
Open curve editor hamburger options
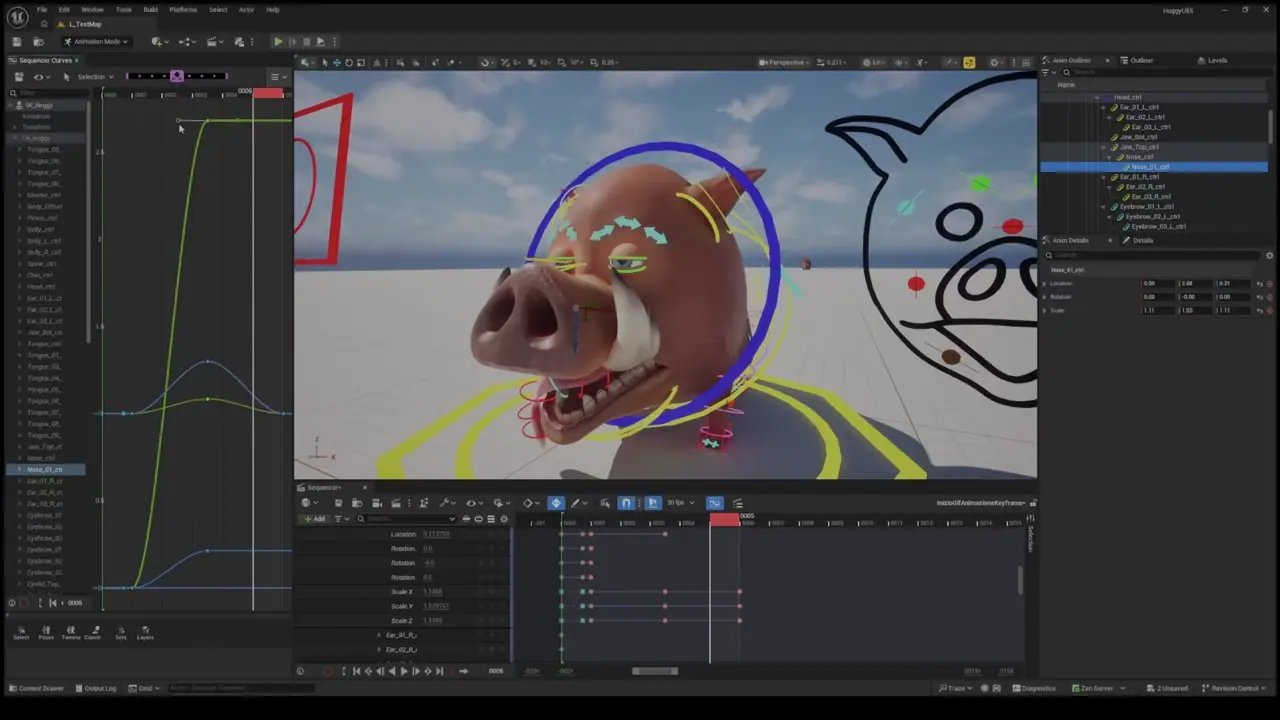277,77
